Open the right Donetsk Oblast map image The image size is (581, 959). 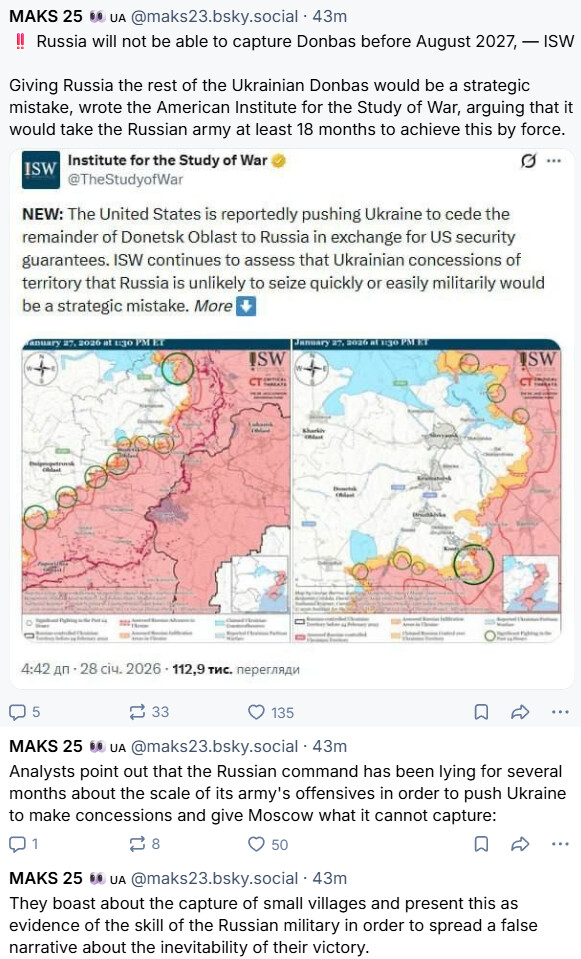(x=427, y=490)
